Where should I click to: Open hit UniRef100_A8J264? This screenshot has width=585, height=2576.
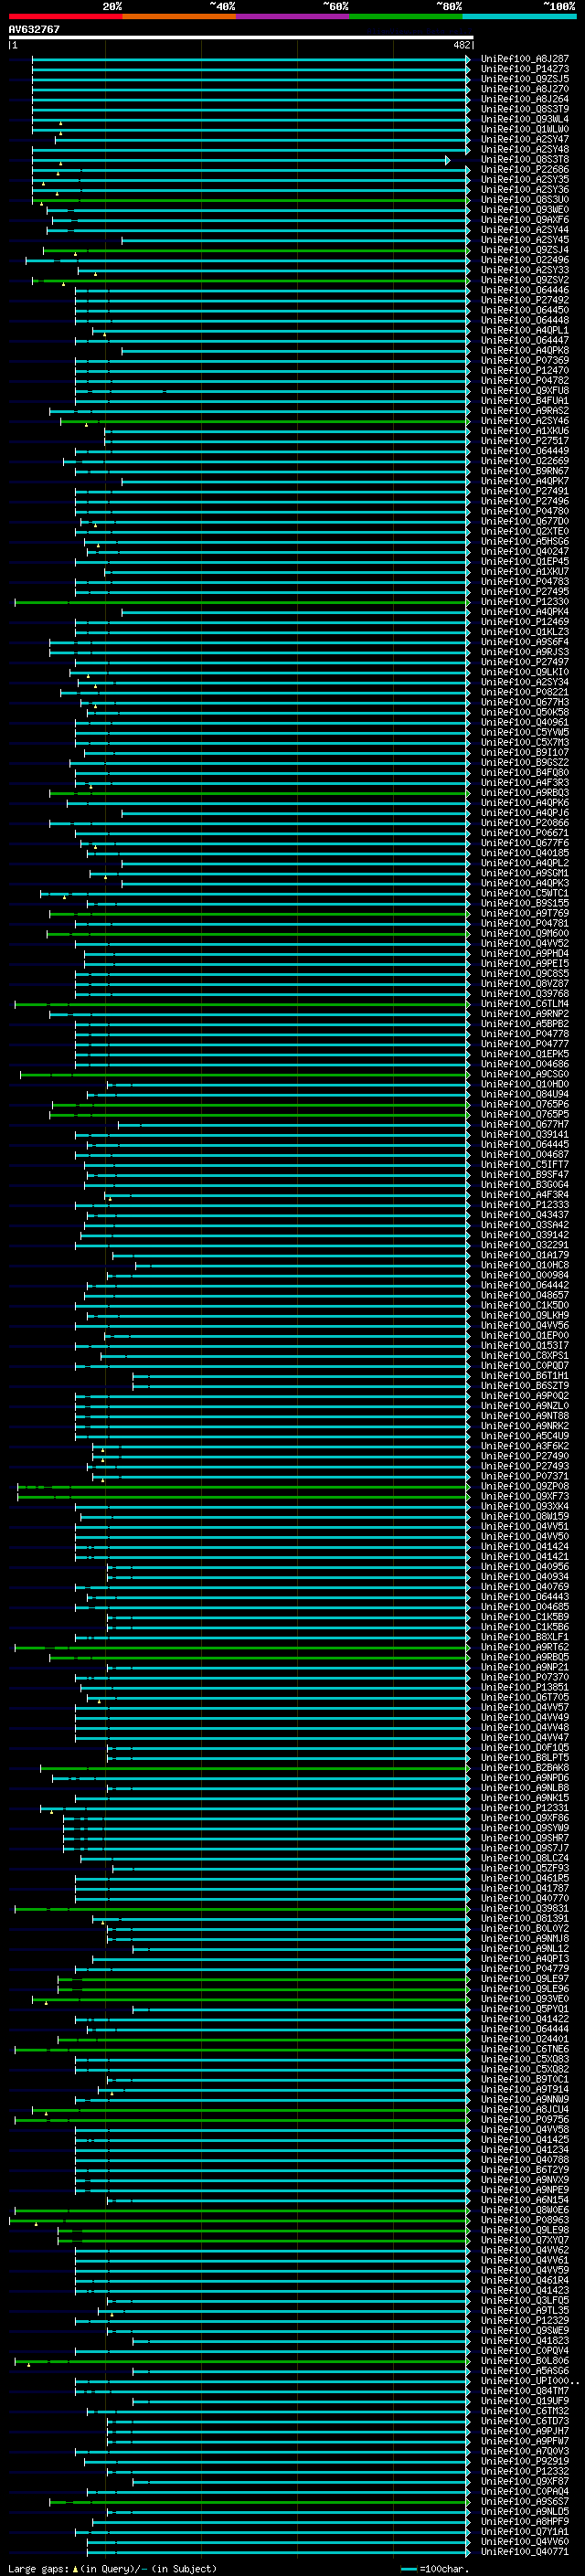pos(525,99)
